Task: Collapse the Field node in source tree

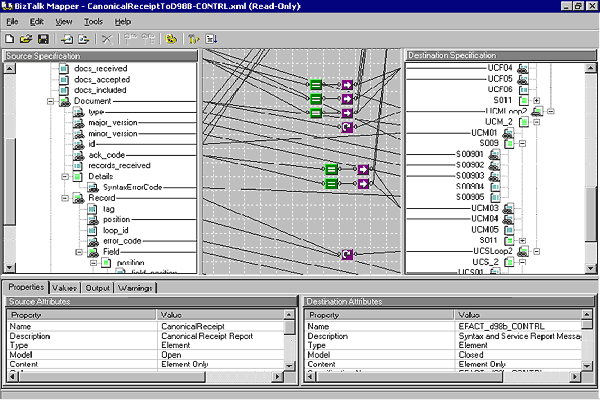Action: pos(79,252)
